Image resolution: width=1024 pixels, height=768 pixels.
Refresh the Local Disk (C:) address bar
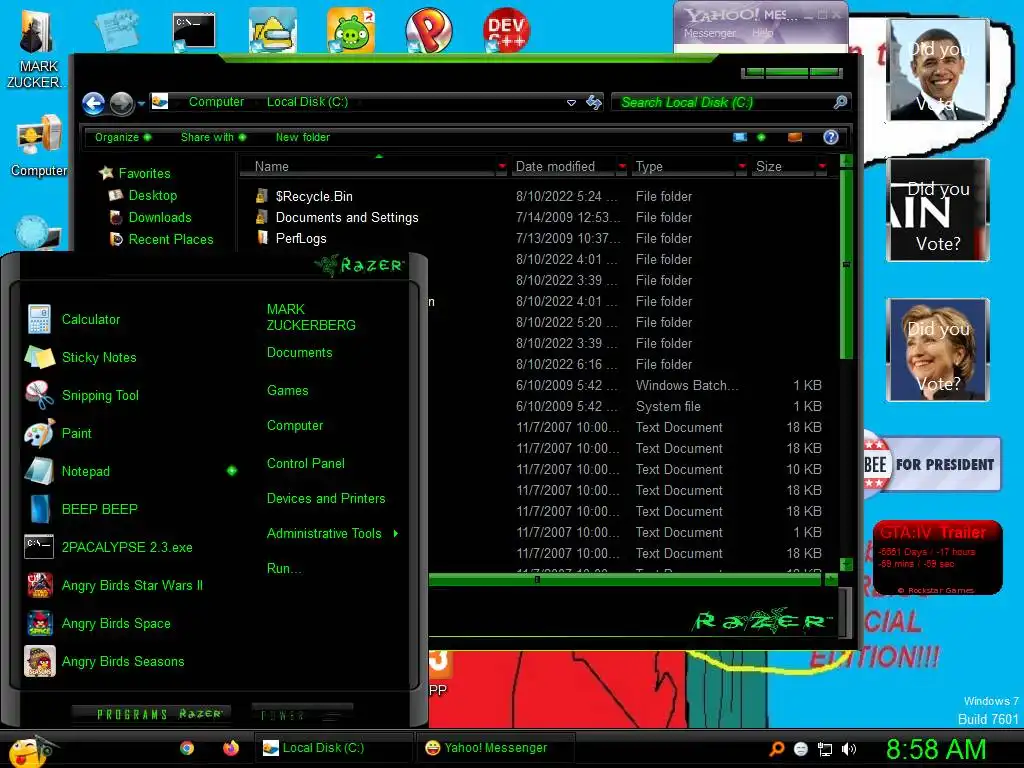[x=594, y=102]
